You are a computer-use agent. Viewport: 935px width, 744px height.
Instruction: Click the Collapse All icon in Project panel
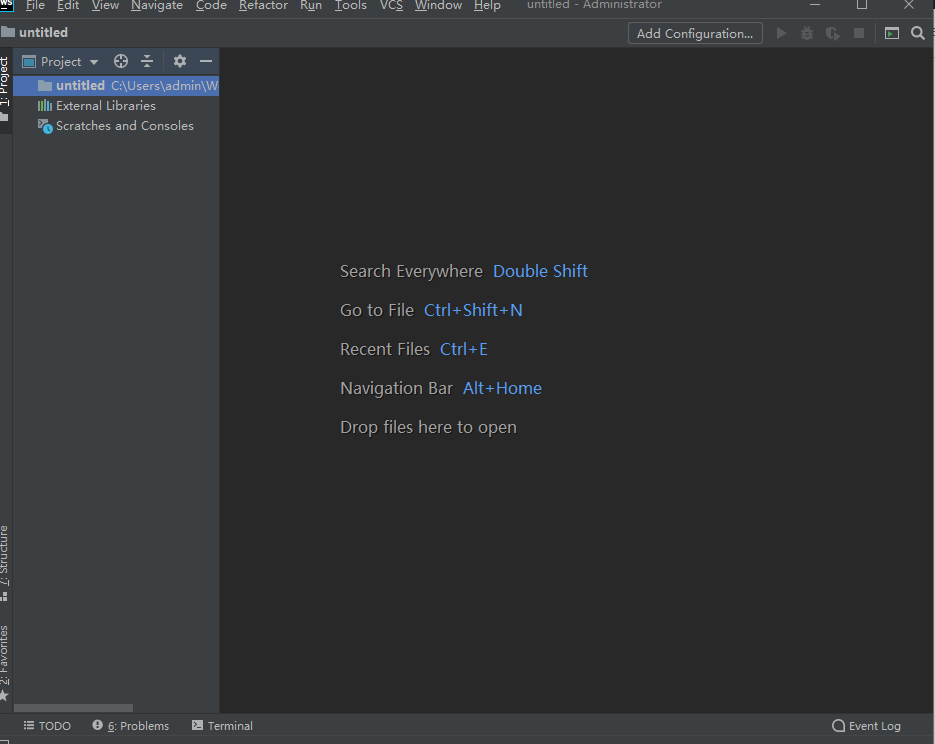pyautogui.click(x=147, y=61)
